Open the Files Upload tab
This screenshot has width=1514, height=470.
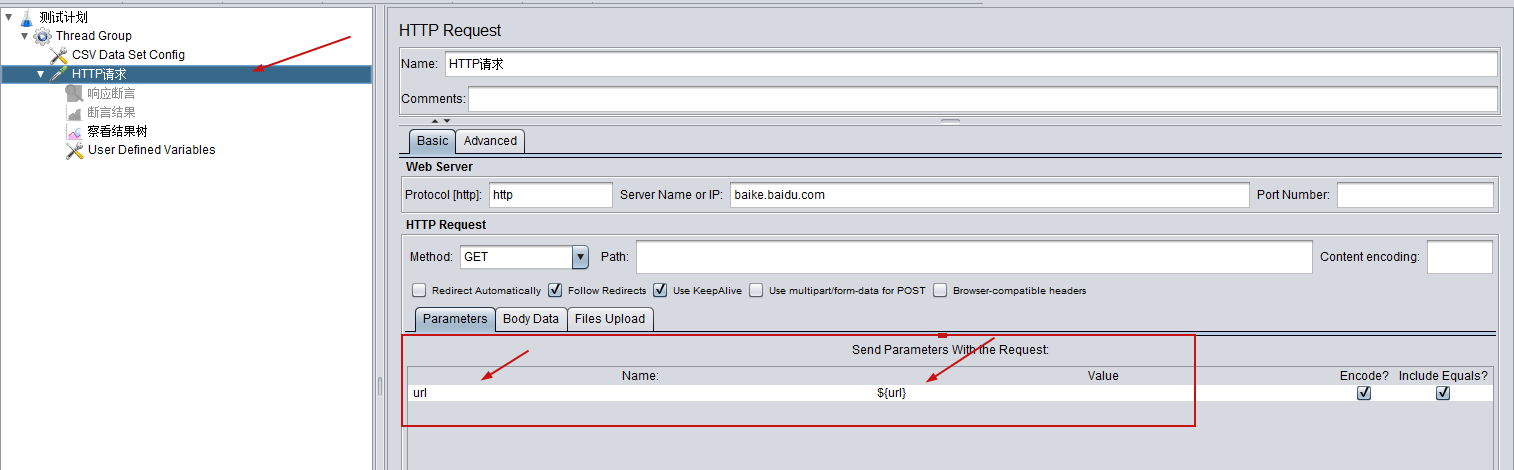tap(610, 319)
